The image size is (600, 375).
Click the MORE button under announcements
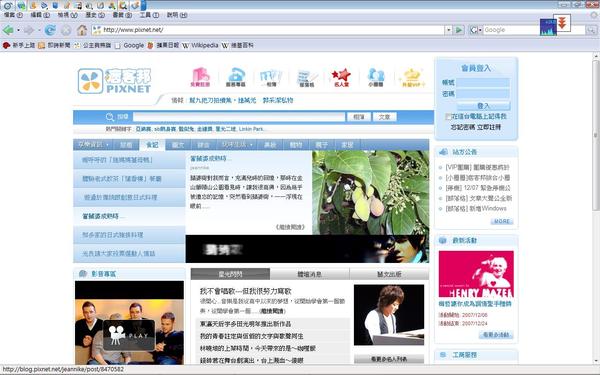click(502, 221)
